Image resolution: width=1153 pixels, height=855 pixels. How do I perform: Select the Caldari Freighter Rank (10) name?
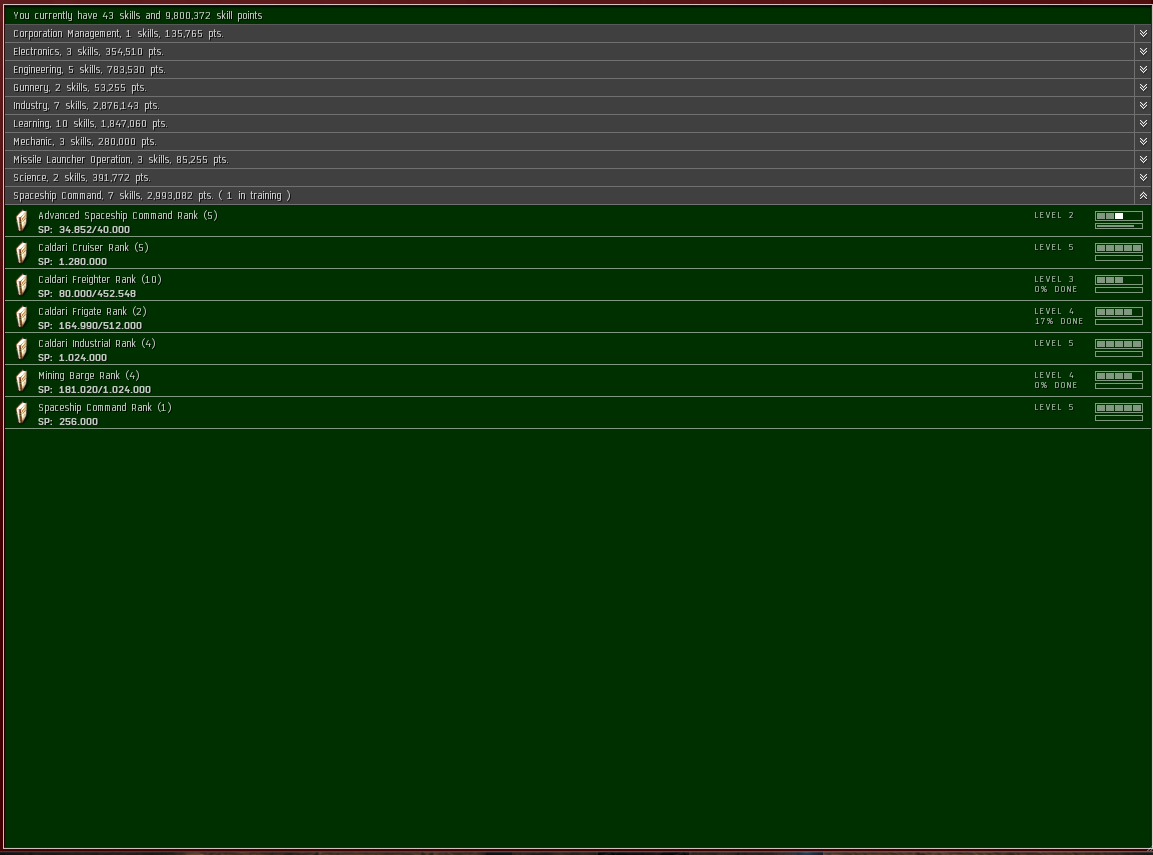[x=100, y=279]
